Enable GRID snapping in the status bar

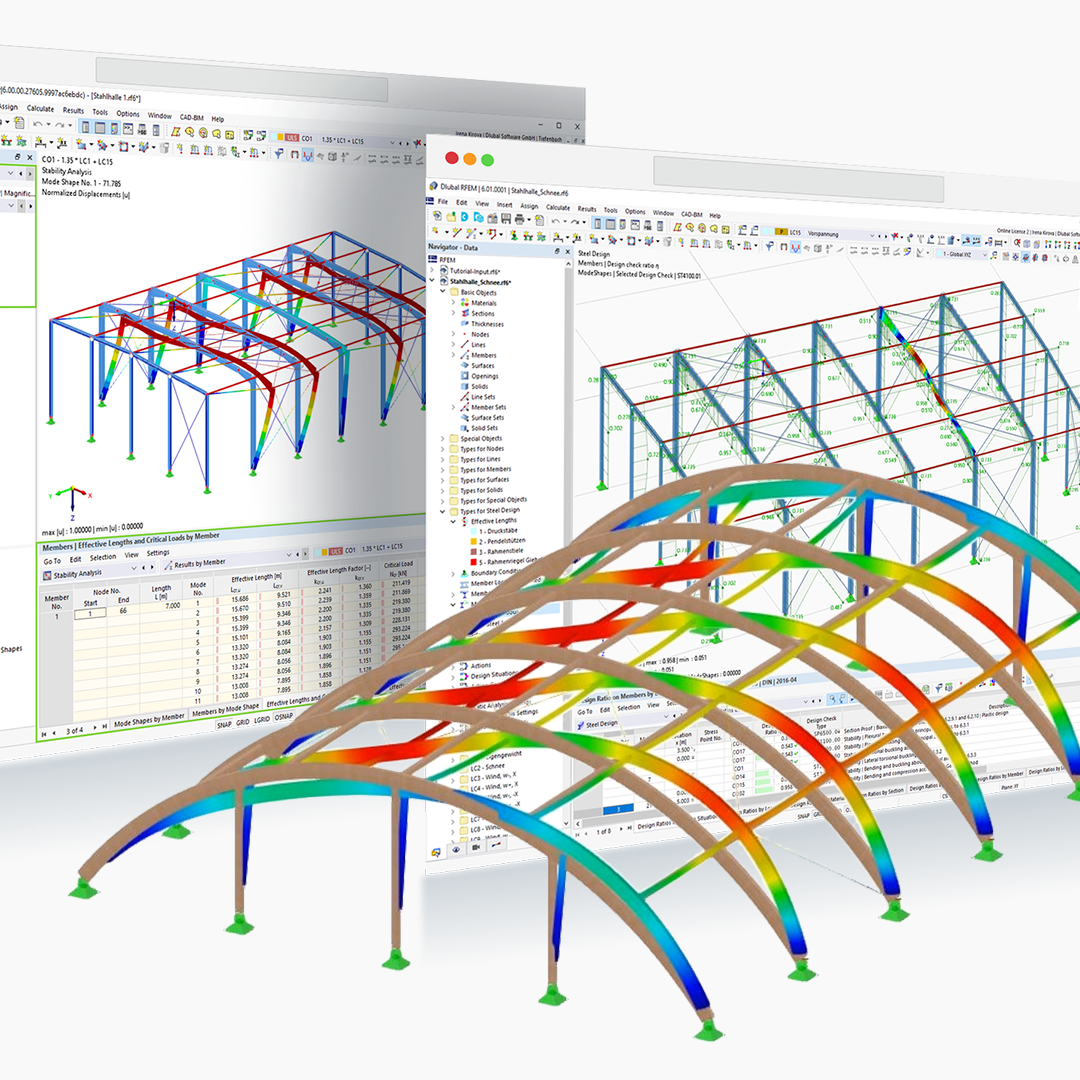(x=242, y=721)
